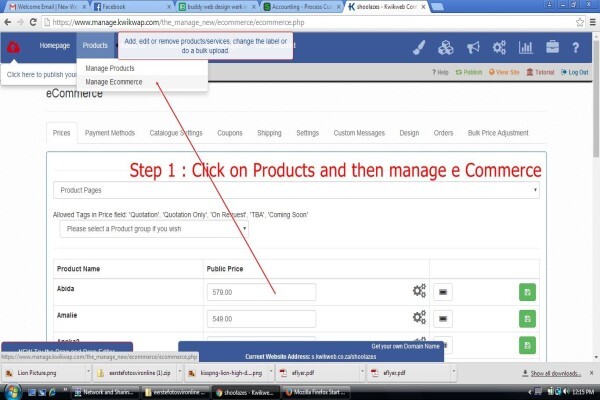Image resolution: width=600 pixels, height=400 pixels.
Task: Click the Tutorial link
Action: point(540,72)
